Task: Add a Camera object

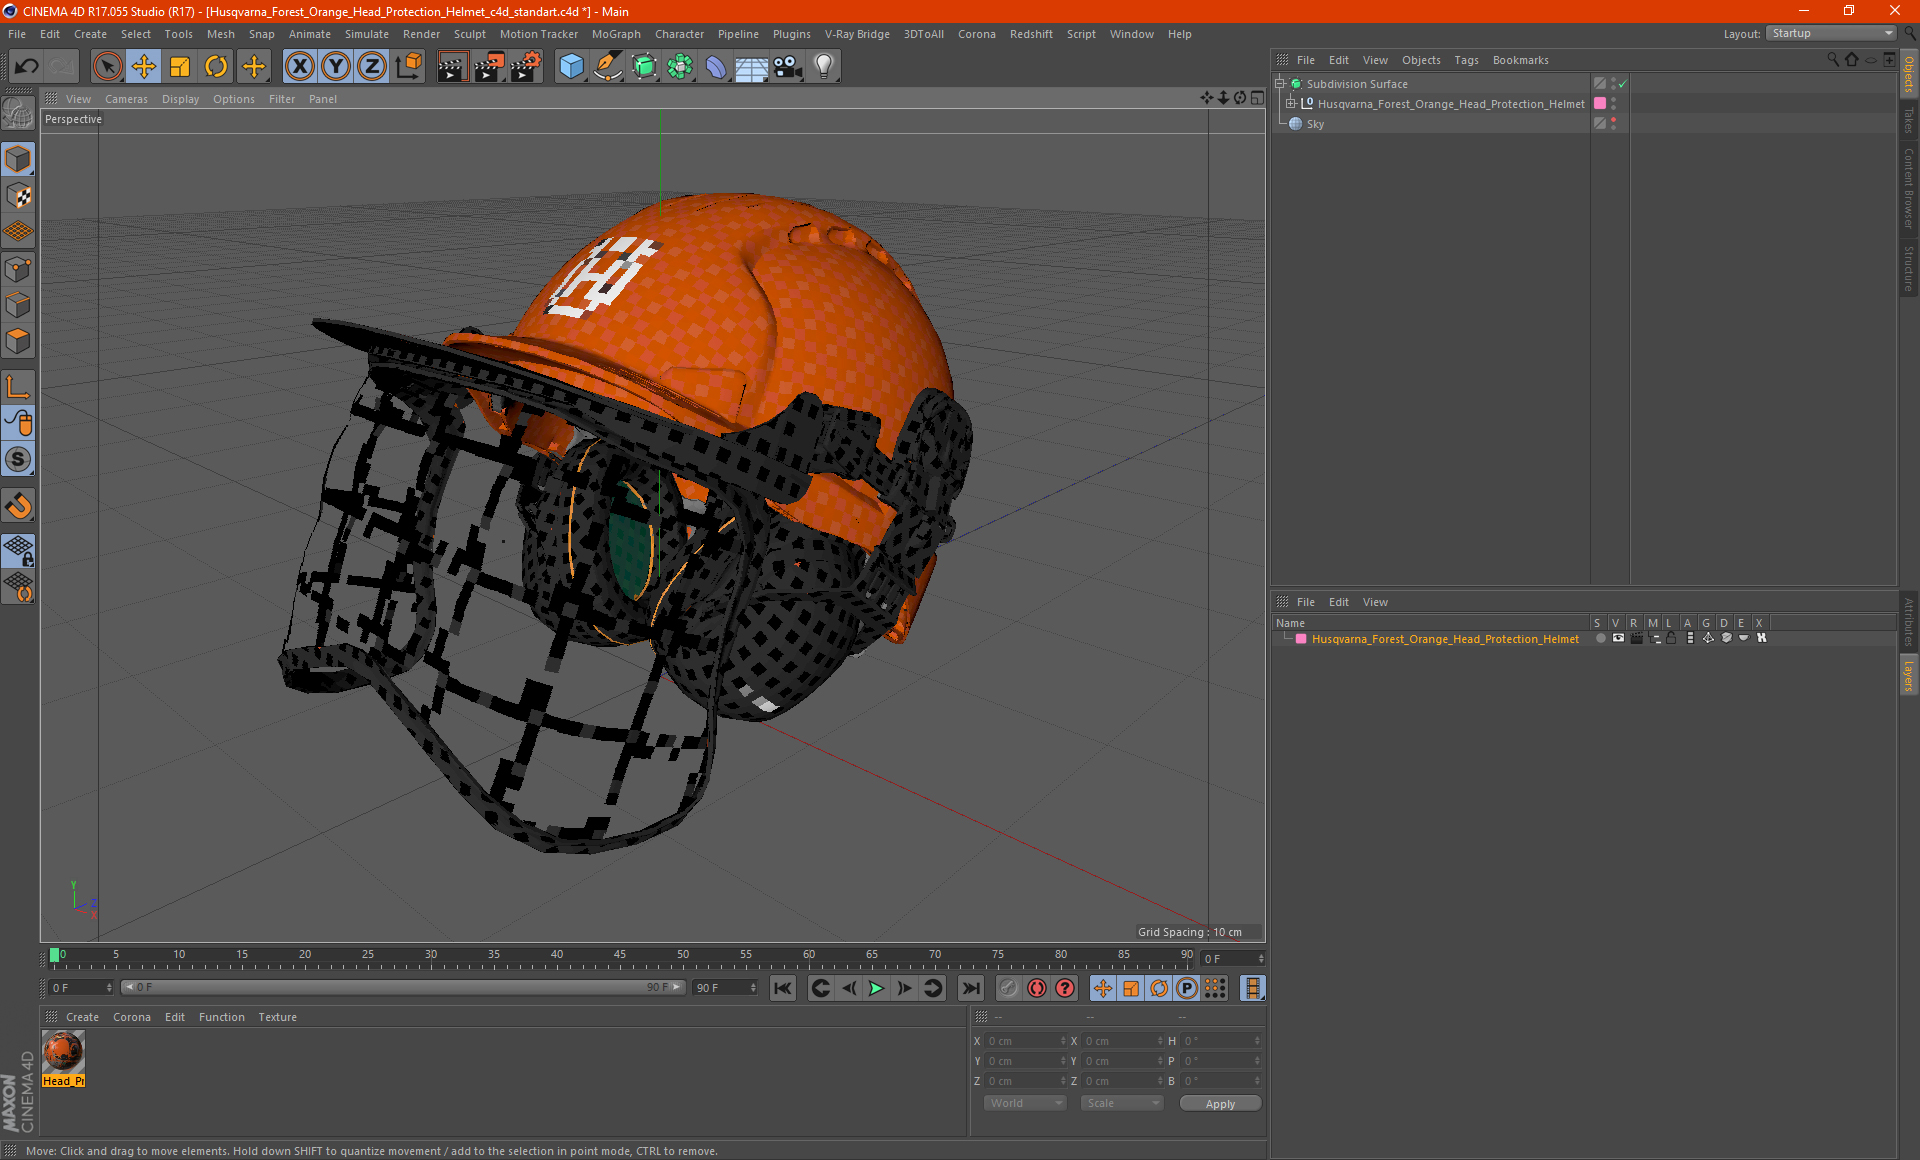Action: coord(788,67)
